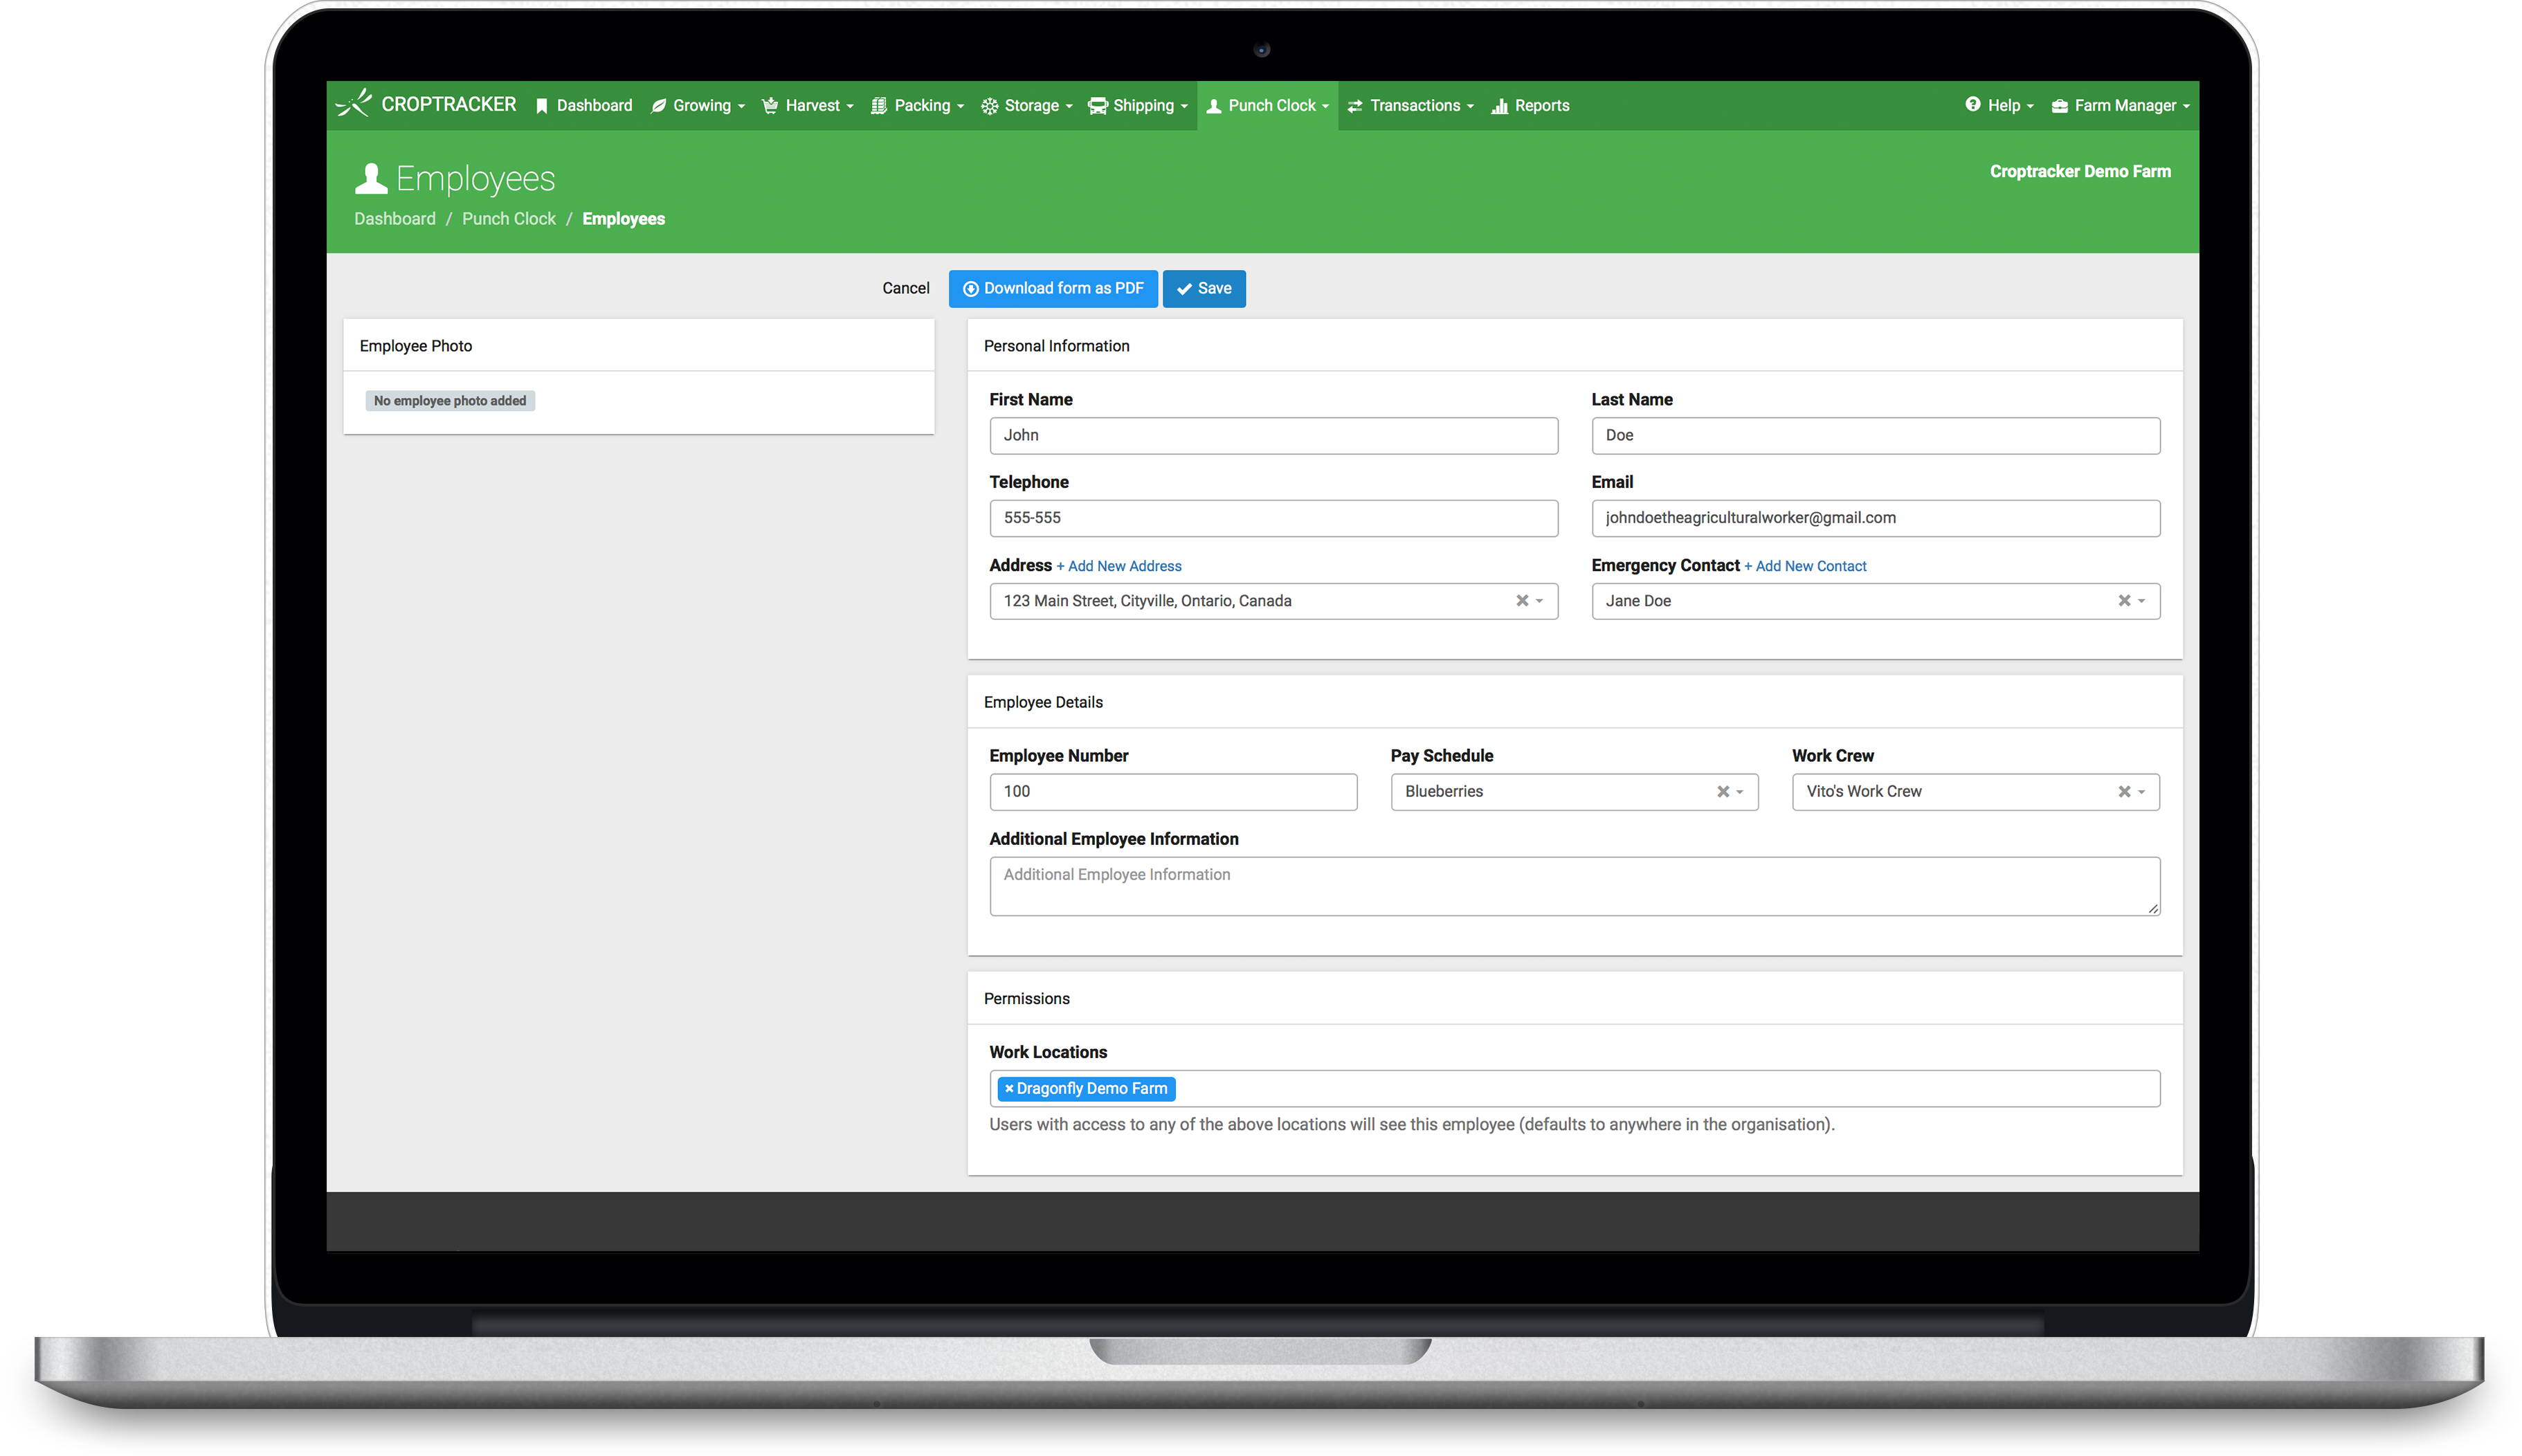
Task: Click the checkmark icon on Save button
Action: click(x=1184, y=289)
